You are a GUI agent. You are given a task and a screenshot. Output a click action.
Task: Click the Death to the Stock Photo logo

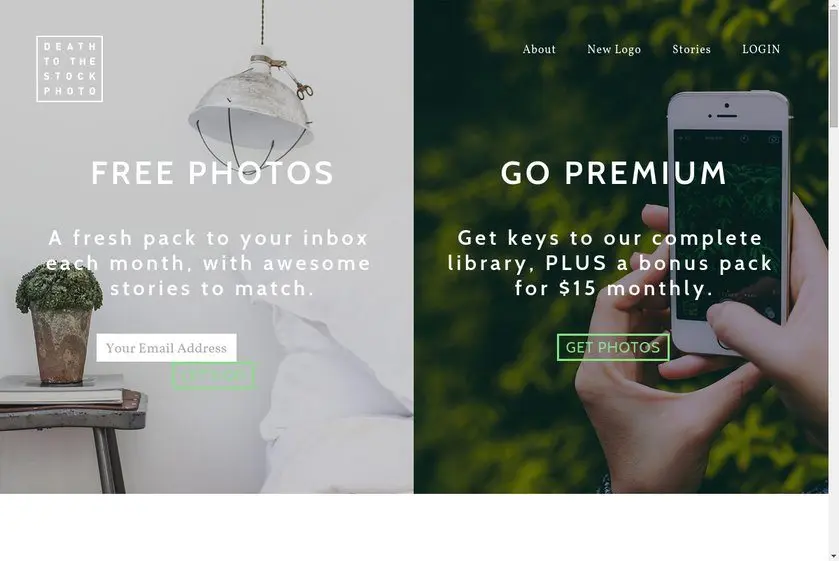click(70, 69)
